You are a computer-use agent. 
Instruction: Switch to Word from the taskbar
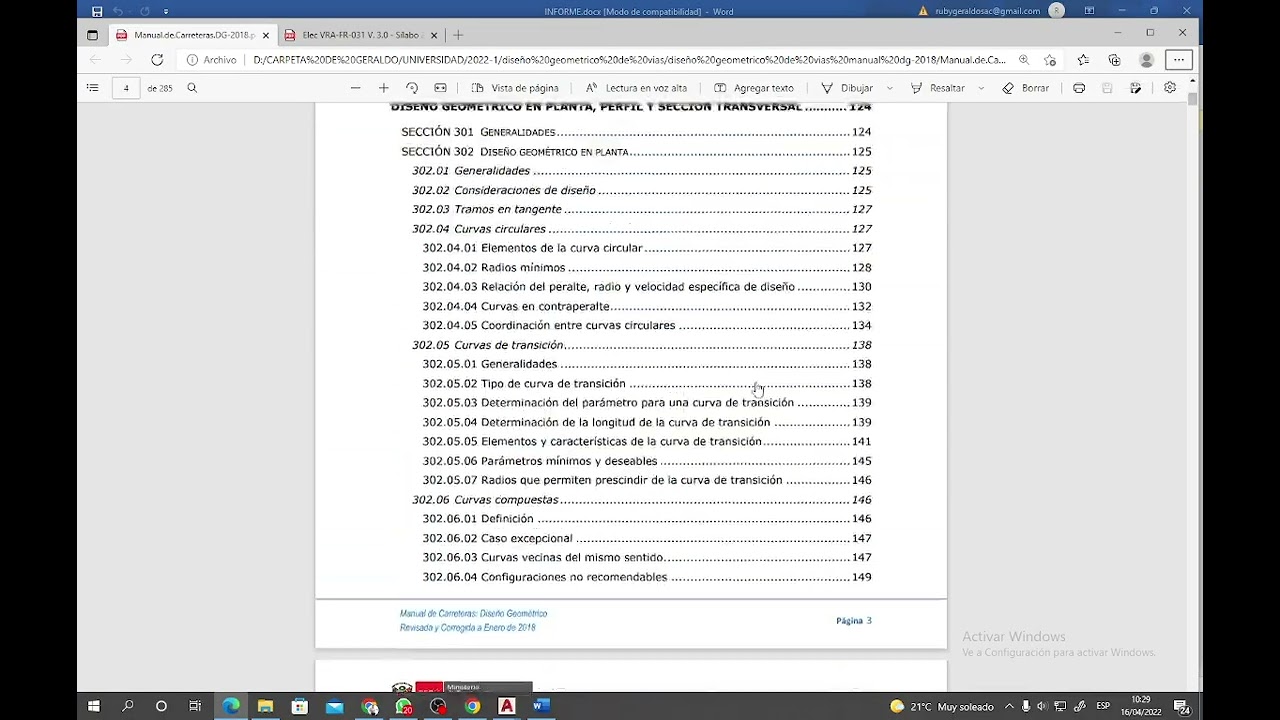pos(541,706)
